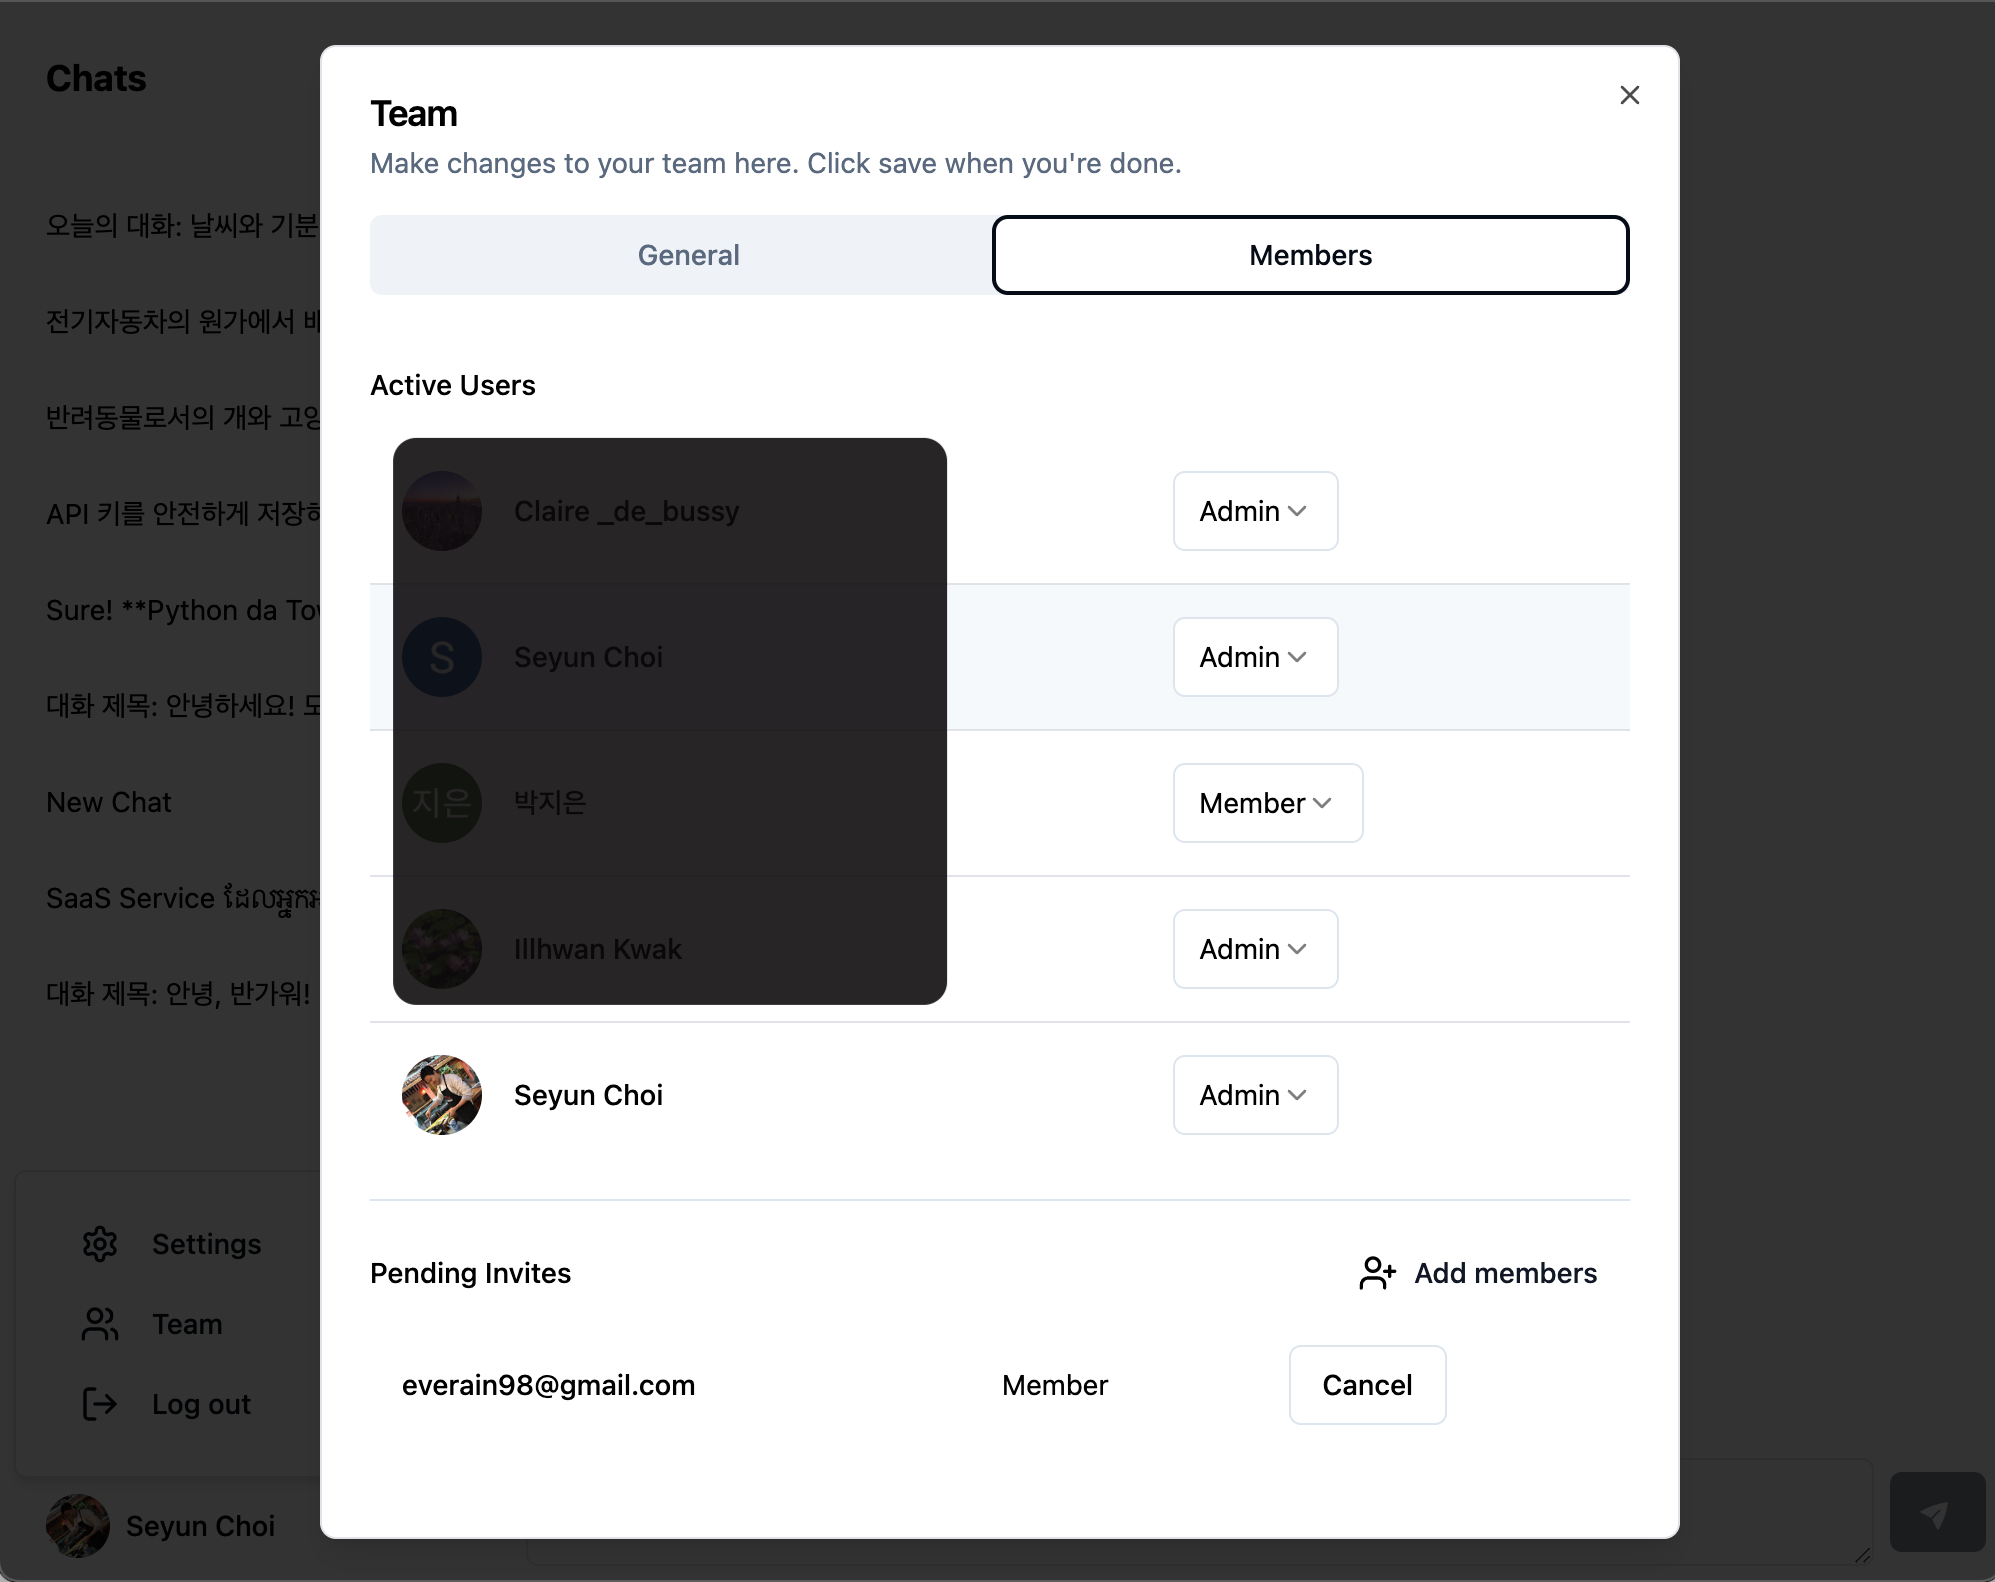Open the role dropdown for Claire _de_bussy
Screen dimensions: 1995x1582
tap(1255, 511)
